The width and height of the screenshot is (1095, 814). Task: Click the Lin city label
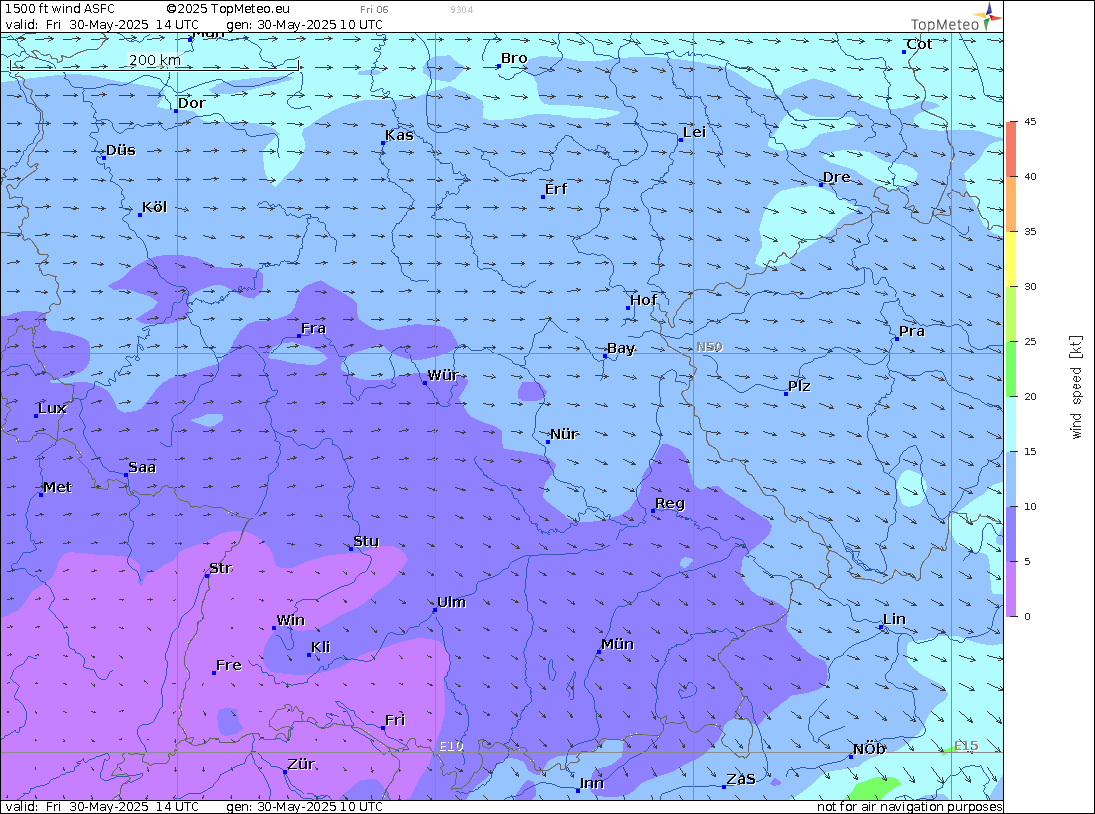[895, 619]
